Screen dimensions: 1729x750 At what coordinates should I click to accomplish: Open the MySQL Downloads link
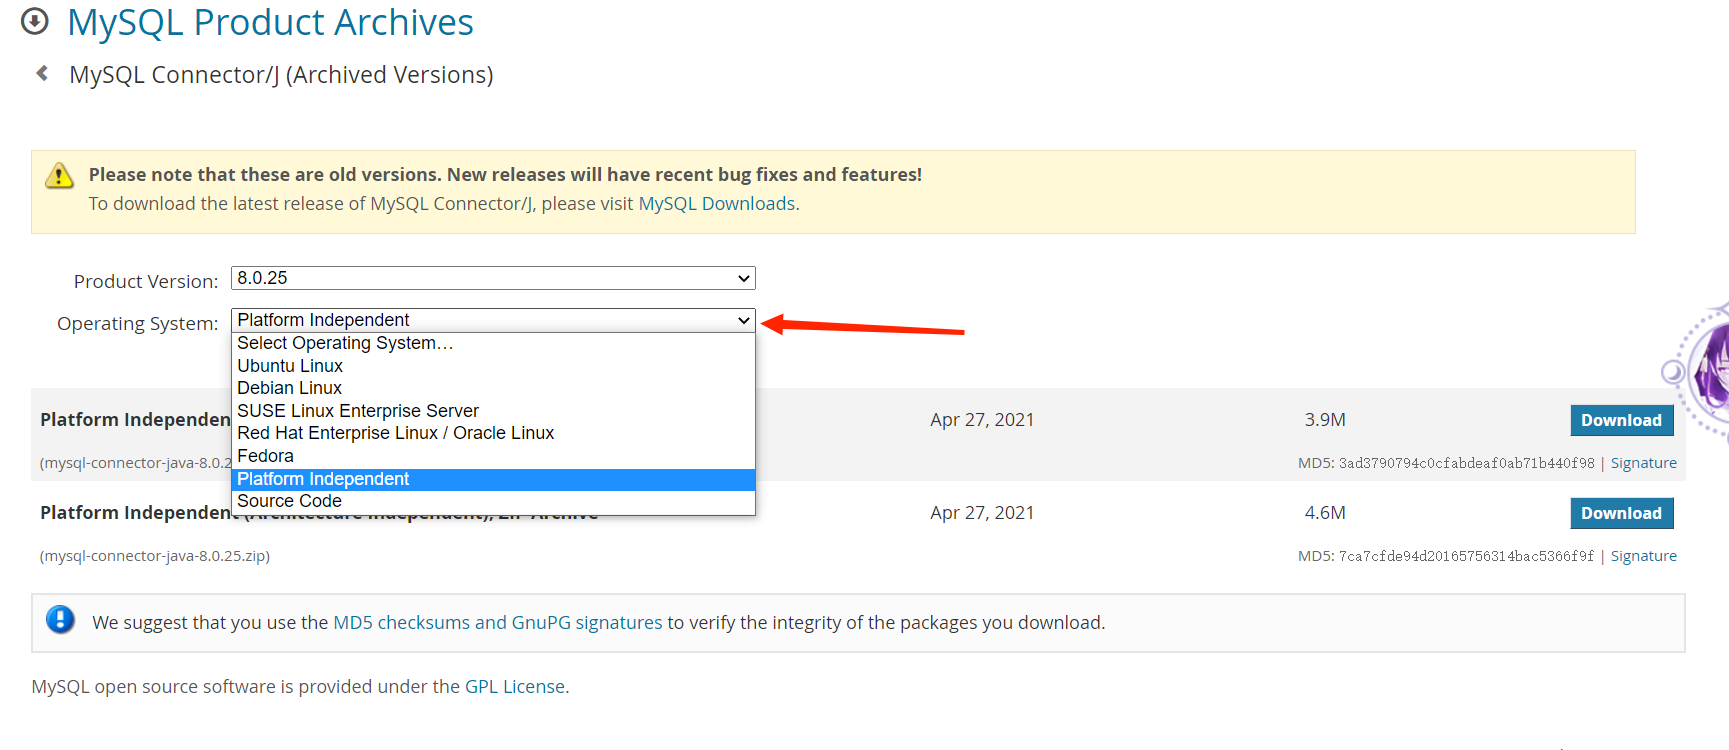point(717,204)
